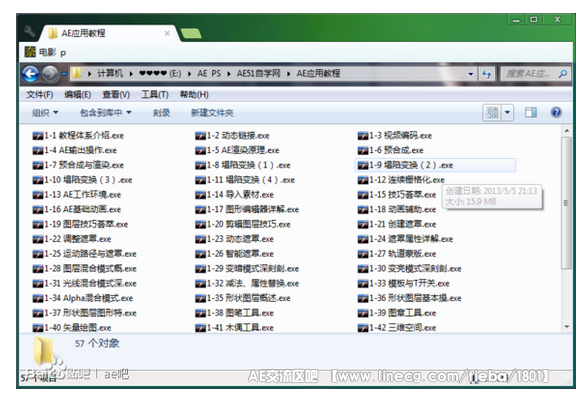Click icon of 1-9 塌陷变换 (2).exe
Screen dimensions: 584x393
[x=363, y=165]
